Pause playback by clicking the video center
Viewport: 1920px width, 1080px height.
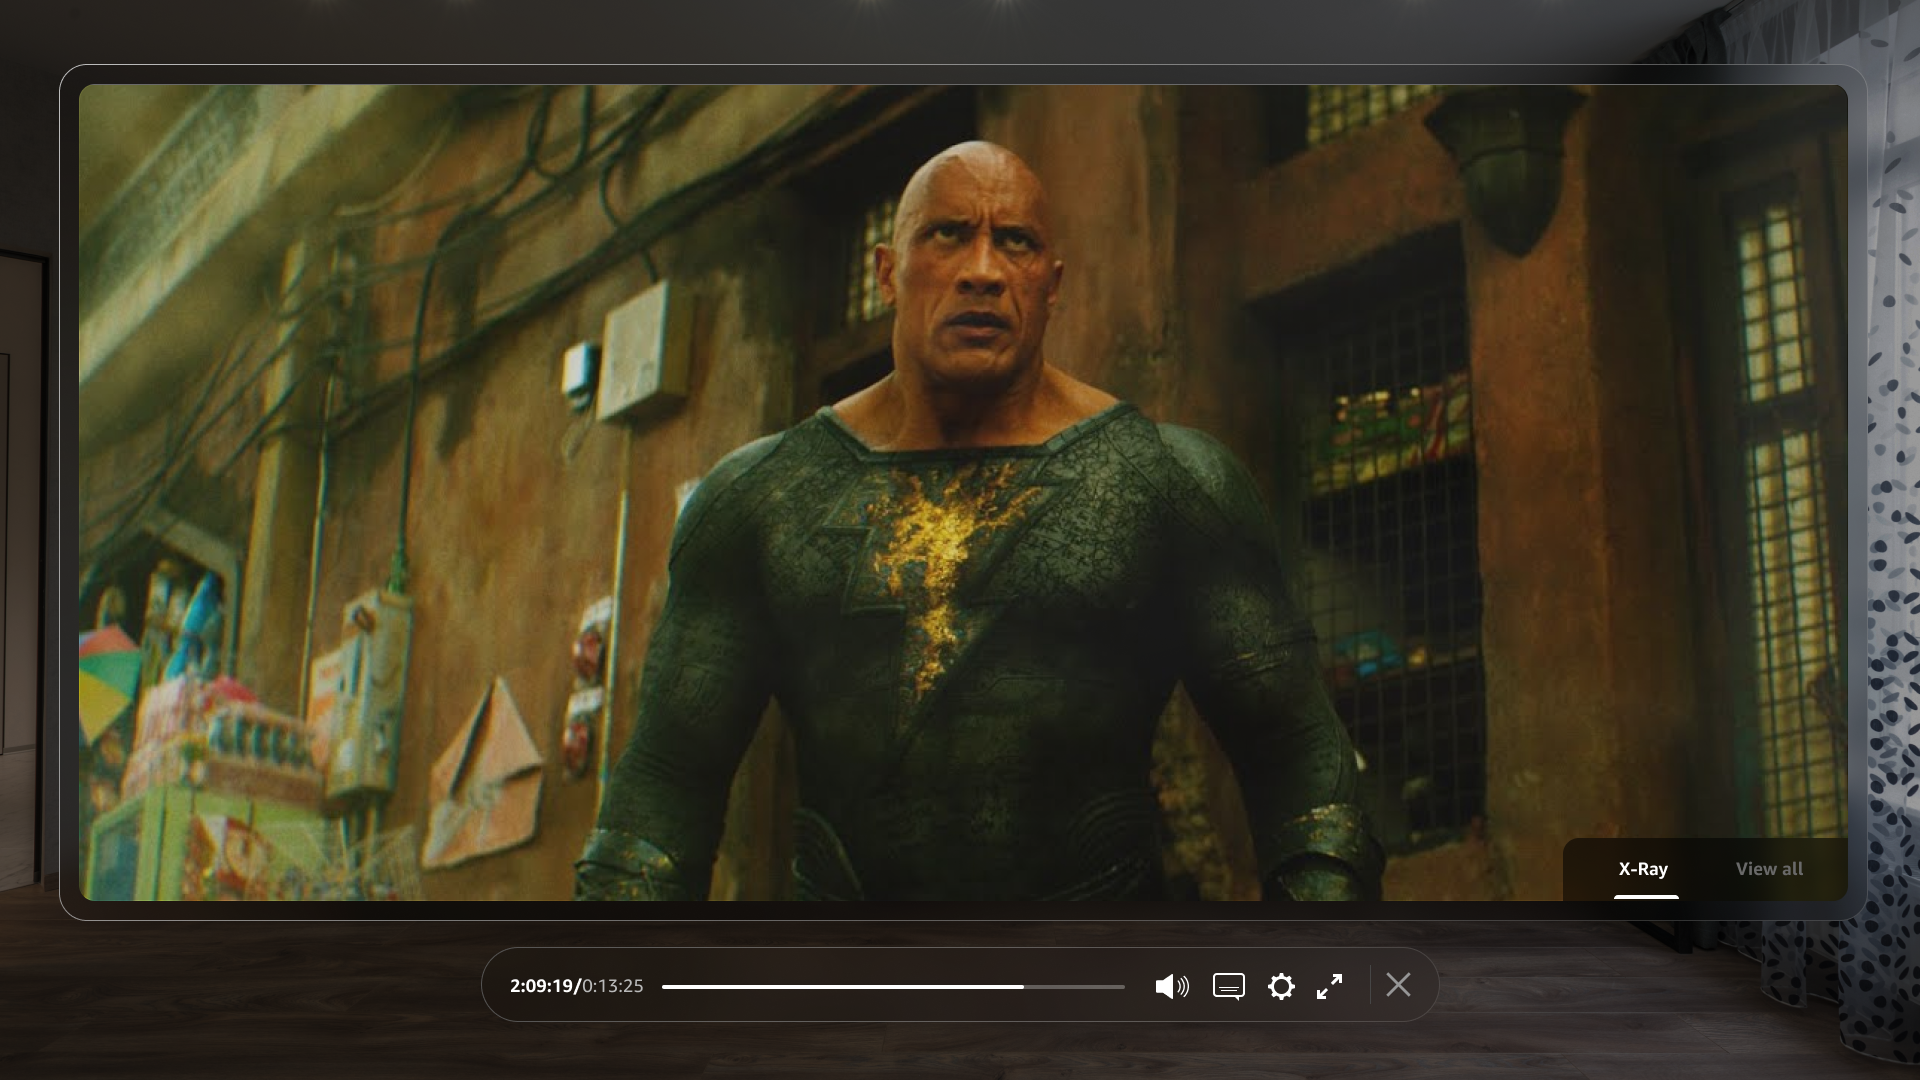click(x=962, y=492)
